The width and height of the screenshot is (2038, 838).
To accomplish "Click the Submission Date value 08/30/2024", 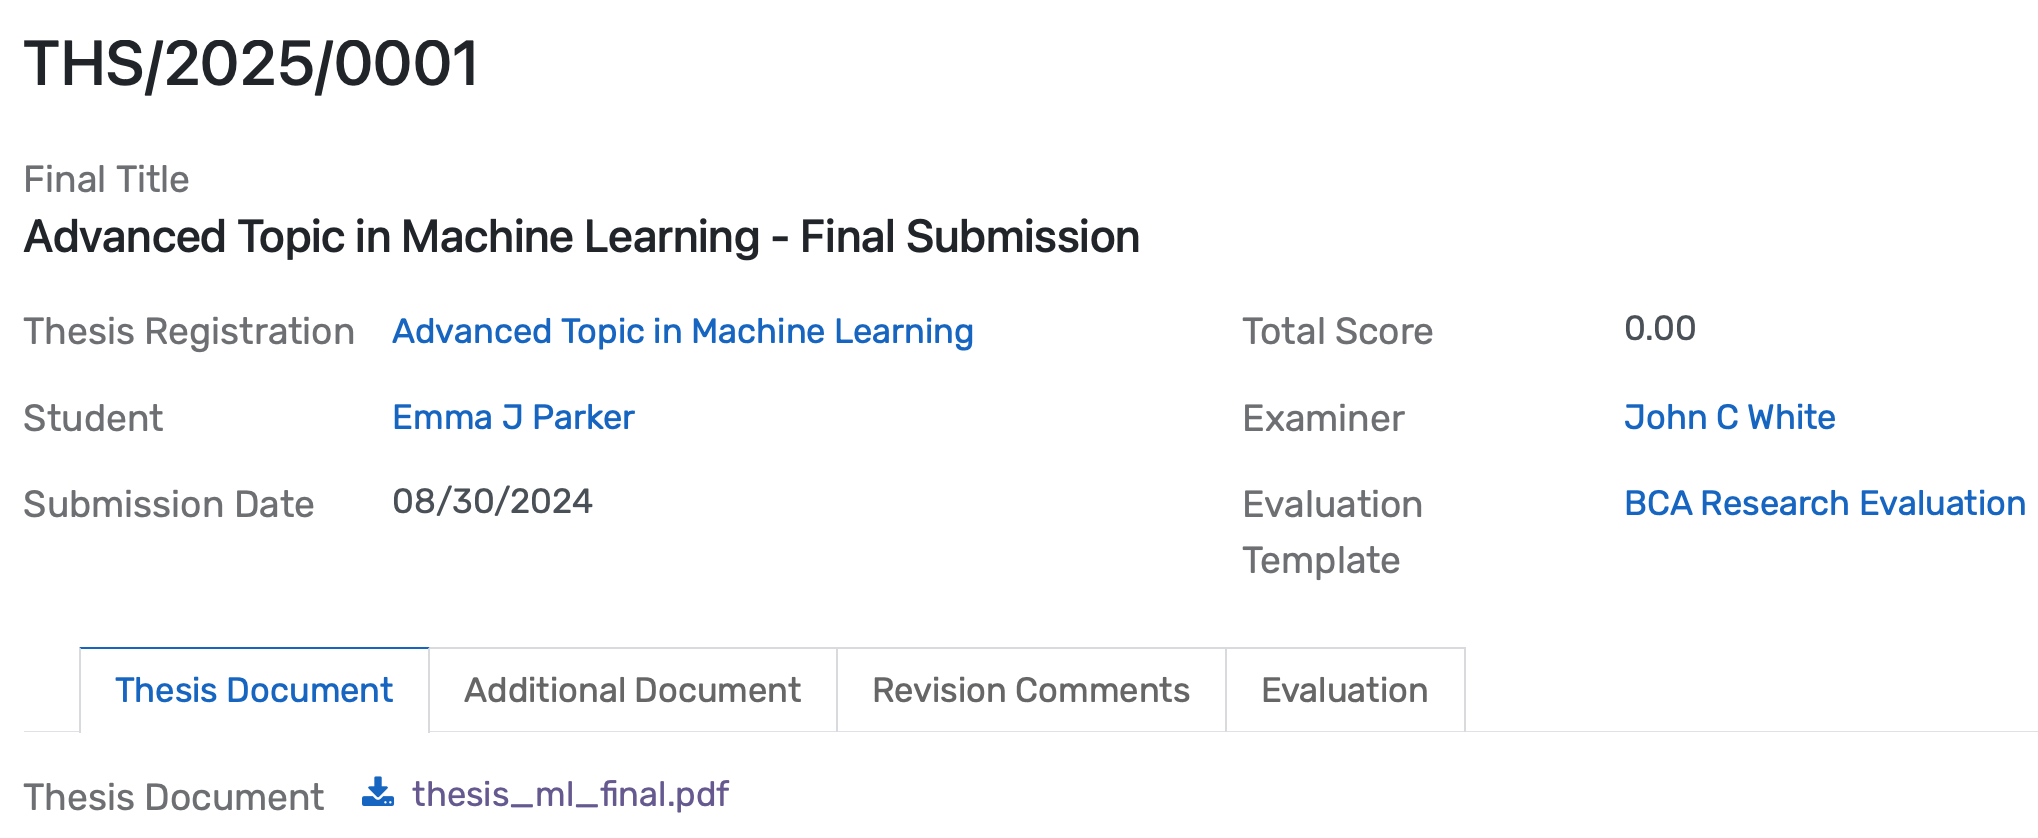I will (x=493, y=503).
